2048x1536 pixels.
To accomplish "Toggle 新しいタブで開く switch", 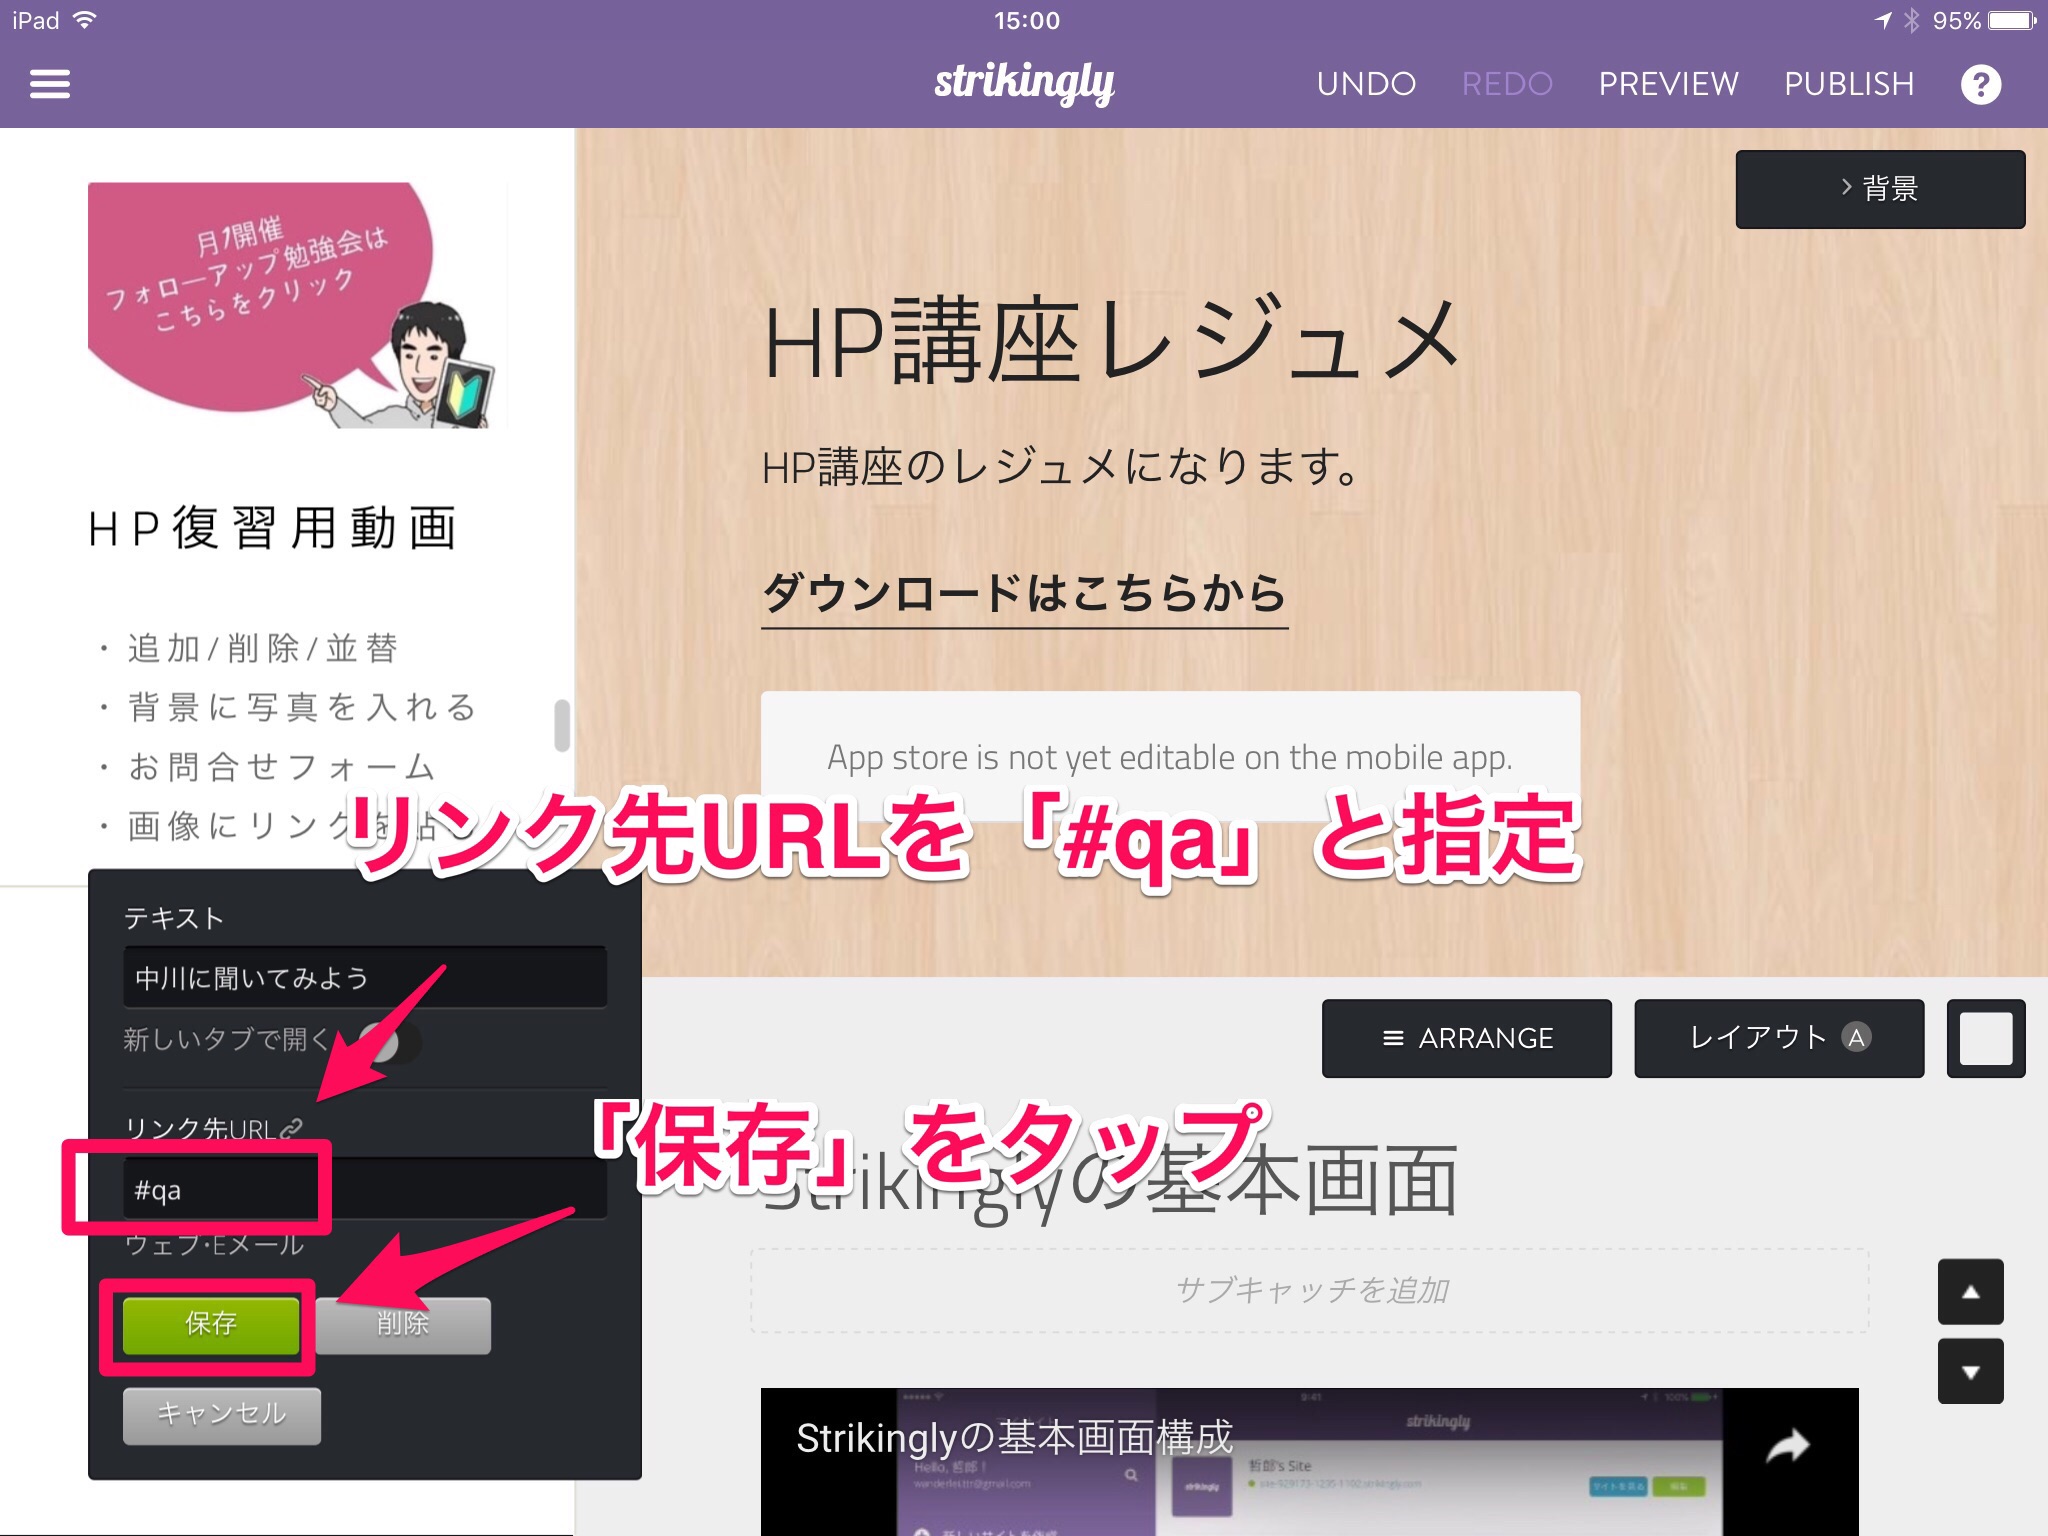I will [x=390, y=1041].
